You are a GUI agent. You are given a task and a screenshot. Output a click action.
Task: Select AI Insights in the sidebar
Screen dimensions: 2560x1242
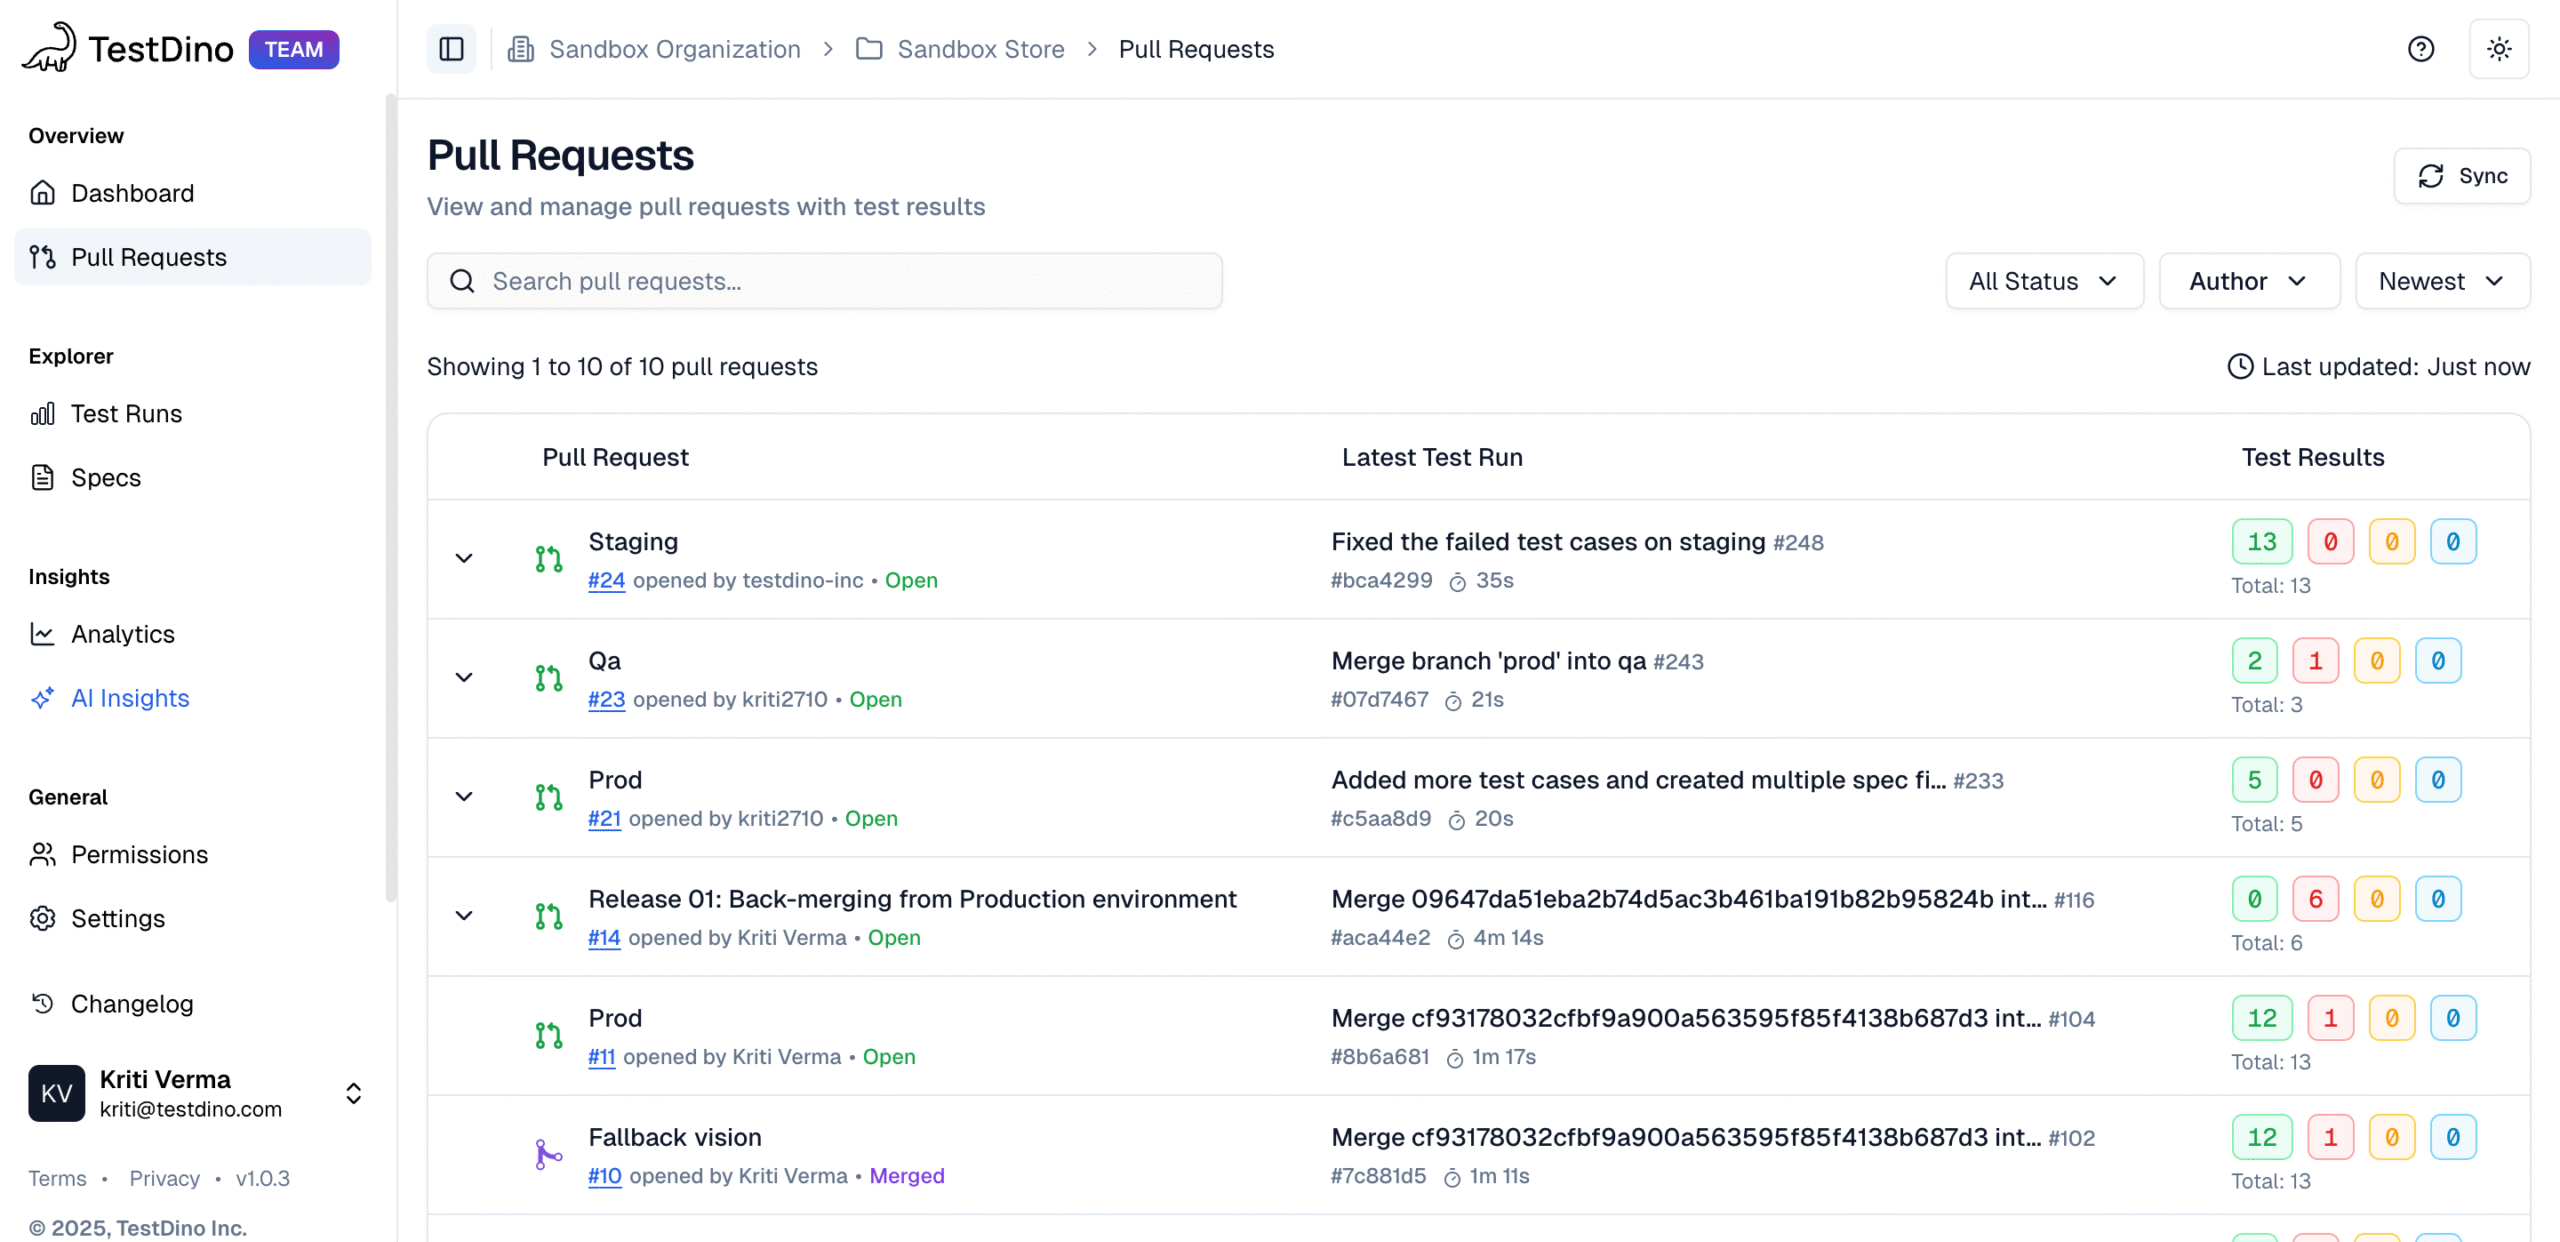130,697
